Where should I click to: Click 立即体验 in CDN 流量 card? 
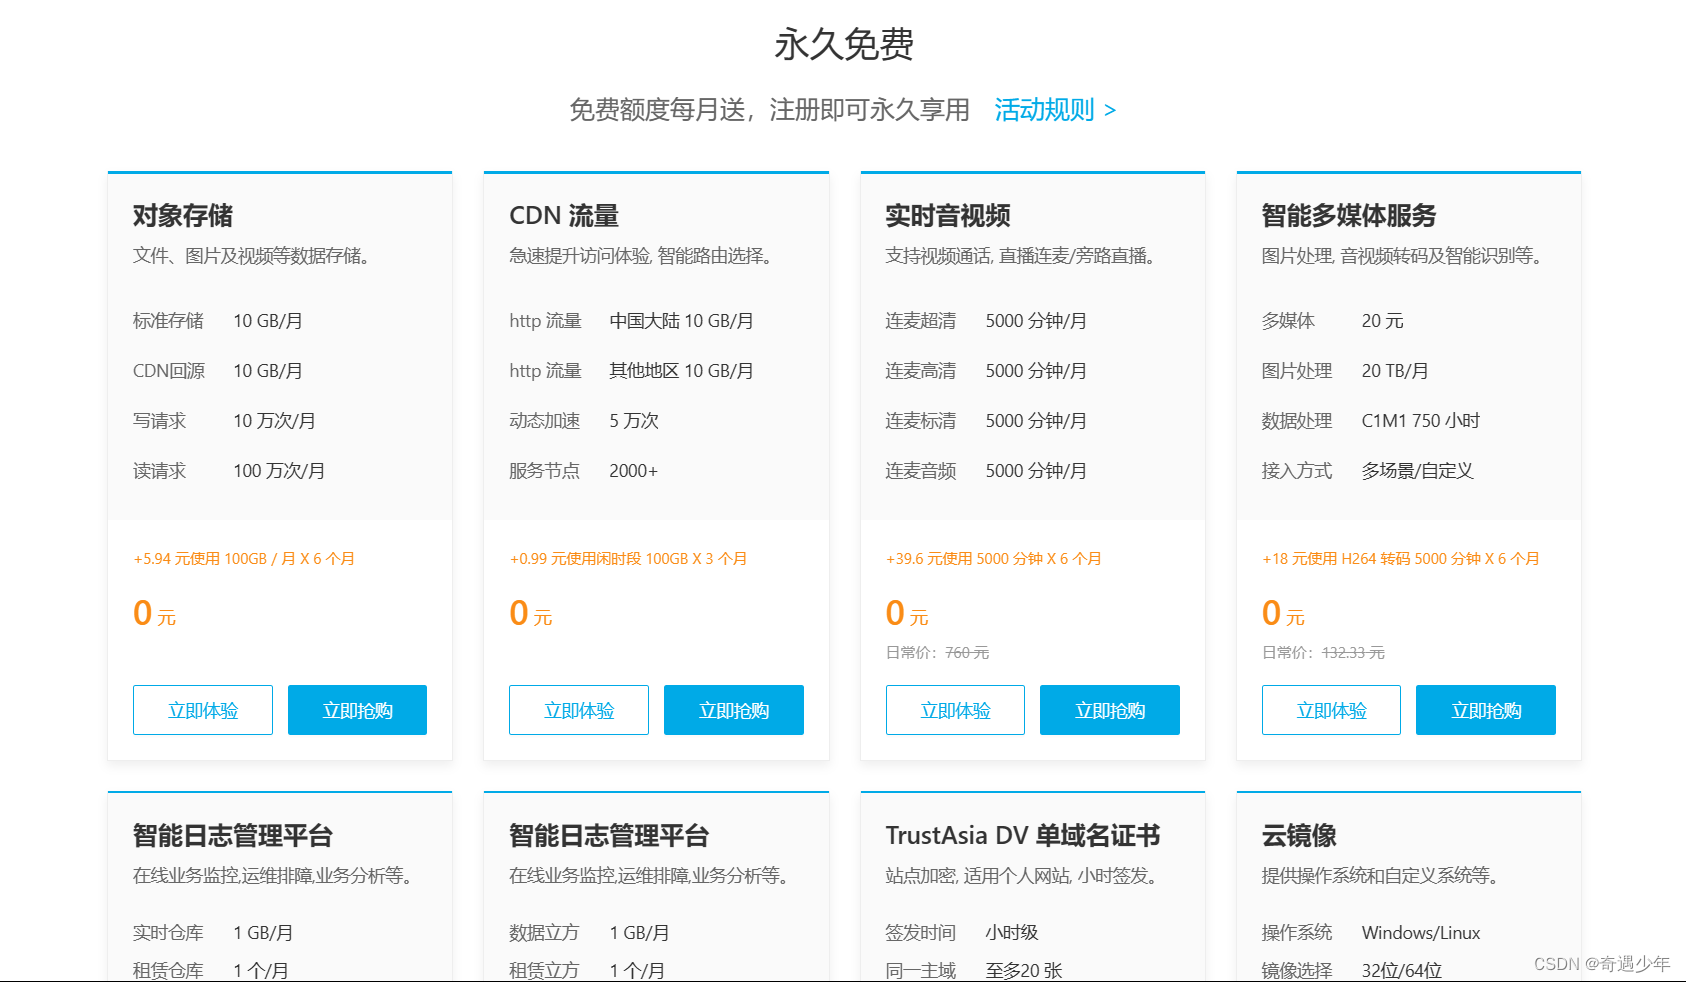(x=579, y=710)
